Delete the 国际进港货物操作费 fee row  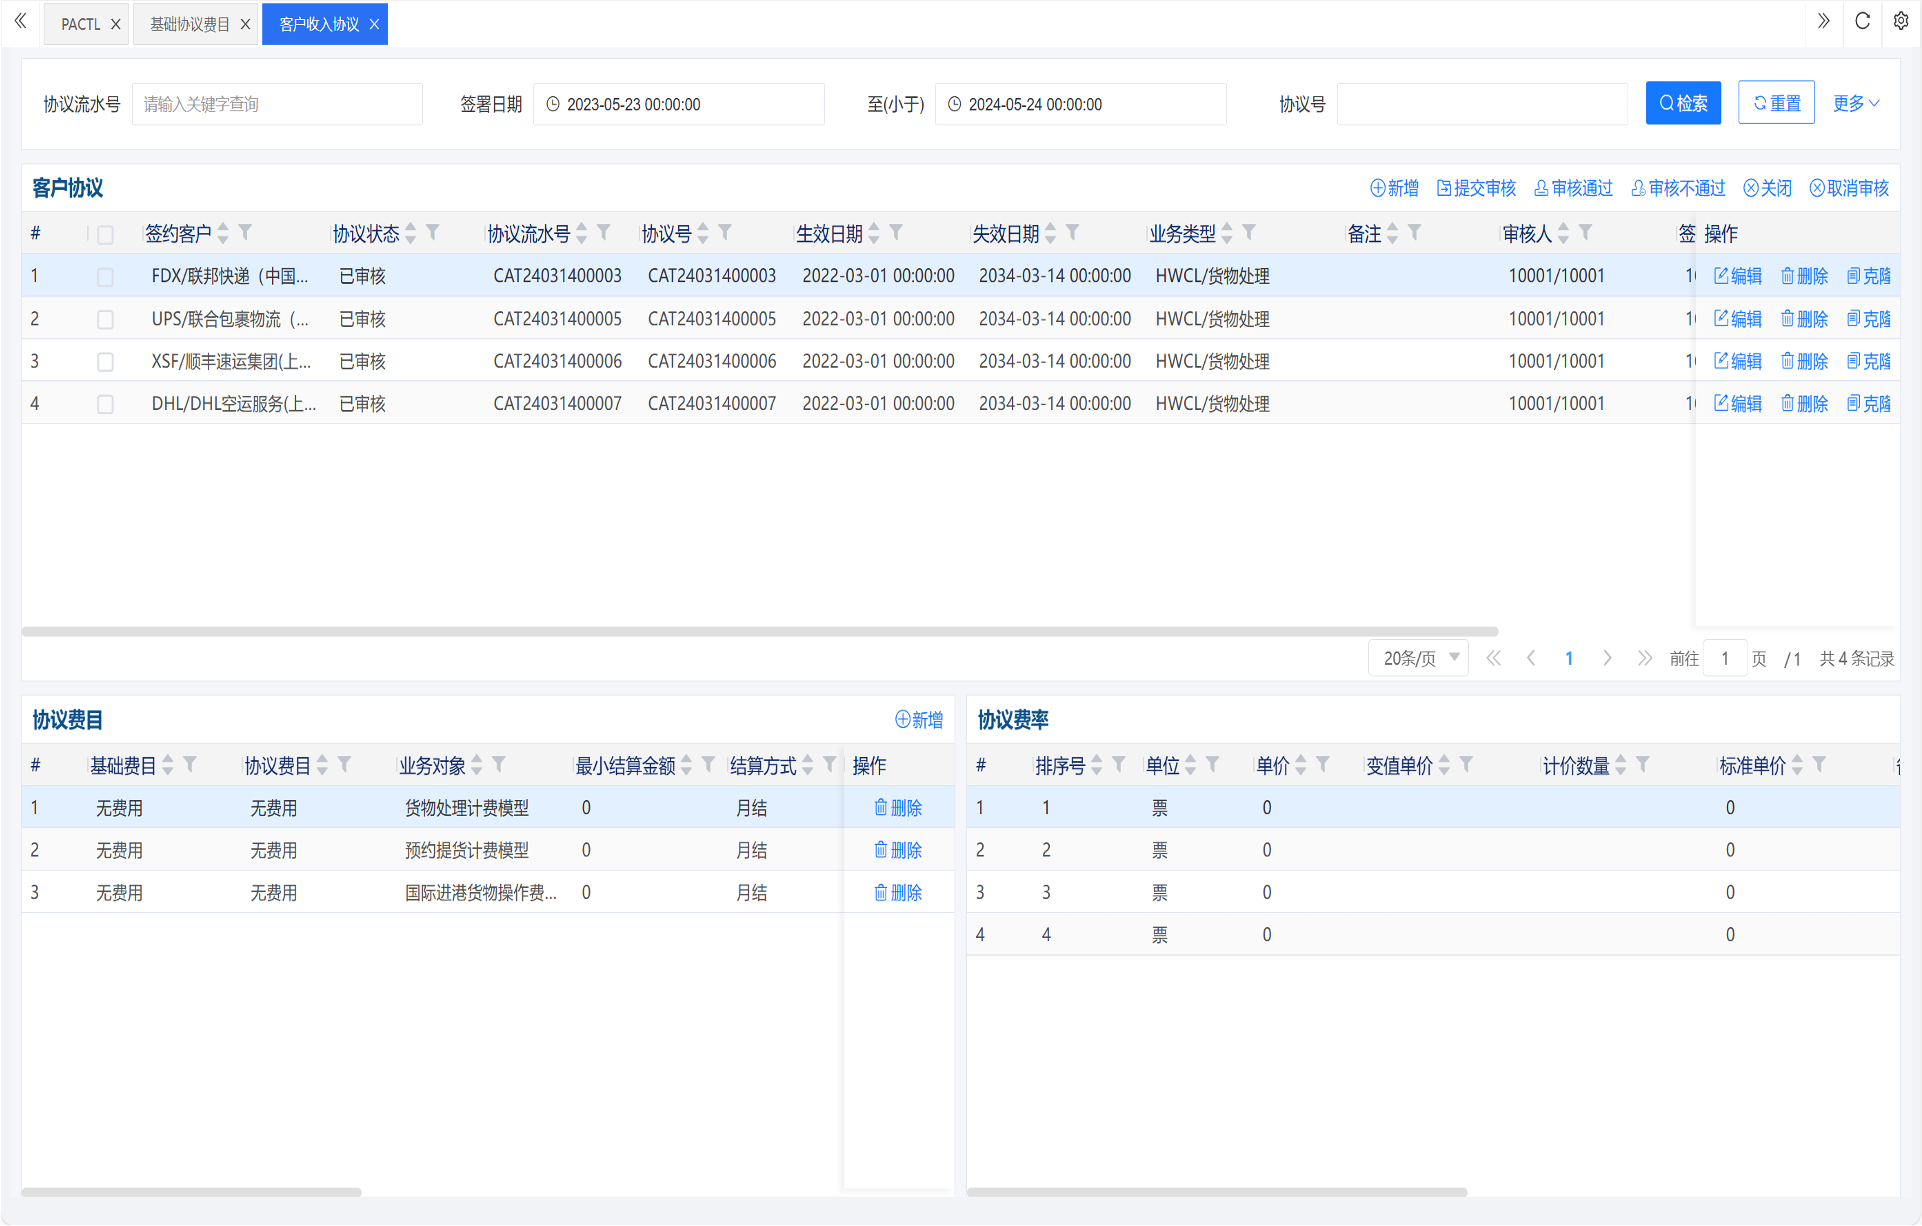click(x=898, y=893)
